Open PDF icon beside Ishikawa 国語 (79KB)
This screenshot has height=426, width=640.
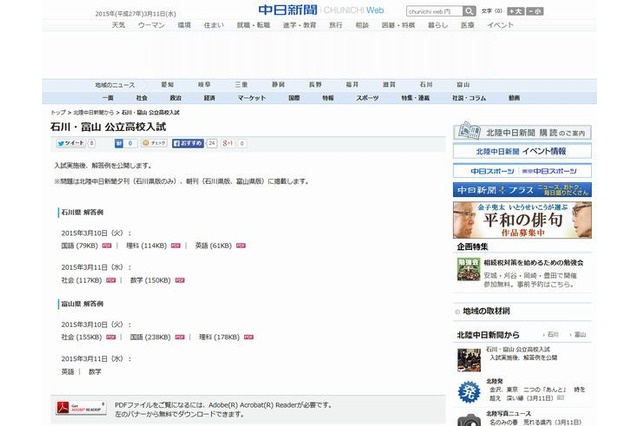[107, 246]
